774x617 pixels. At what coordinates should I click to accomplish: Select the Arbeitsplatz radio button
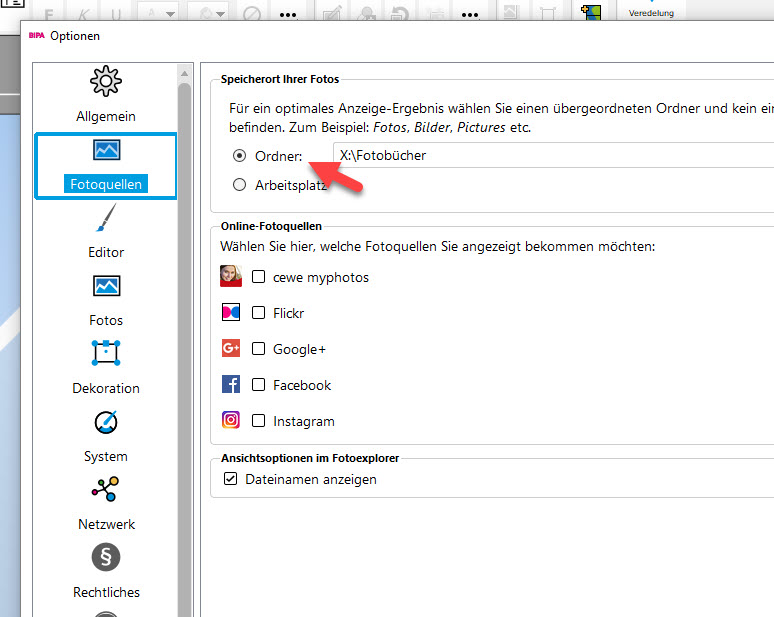click(239, 185)
